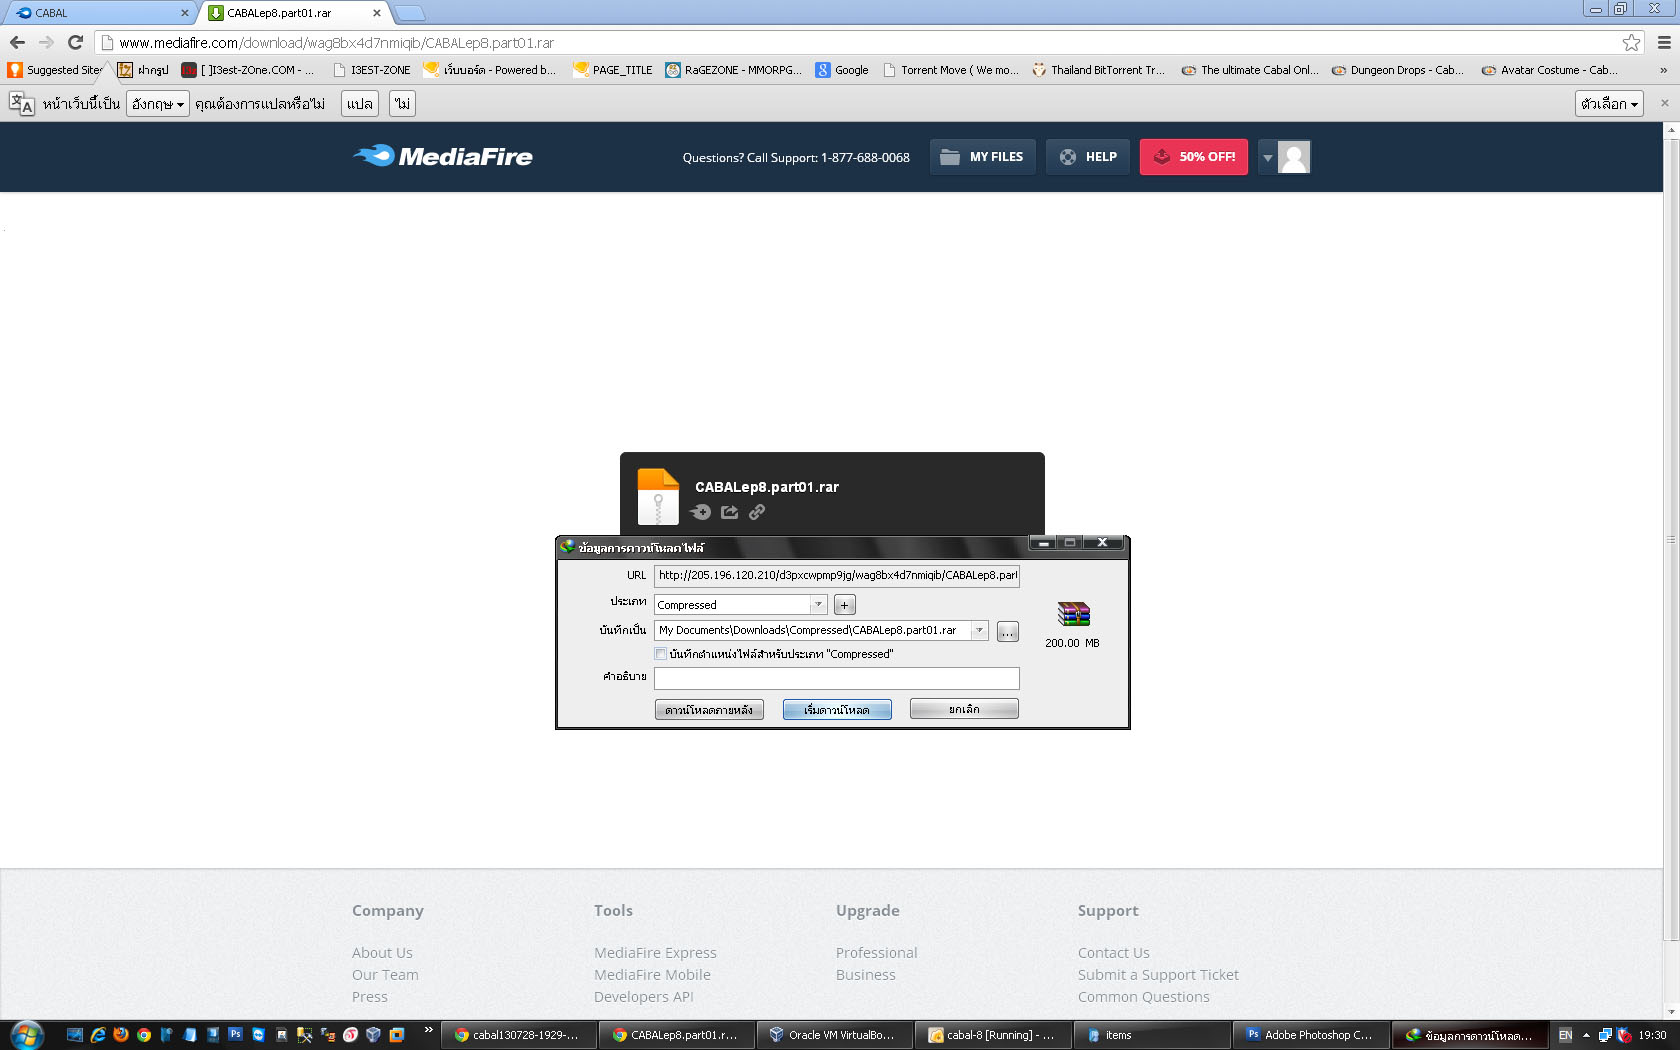Open Dungeon Drops bookmark
This screenshot has height=1050, width=1680.
[1397, 70]
